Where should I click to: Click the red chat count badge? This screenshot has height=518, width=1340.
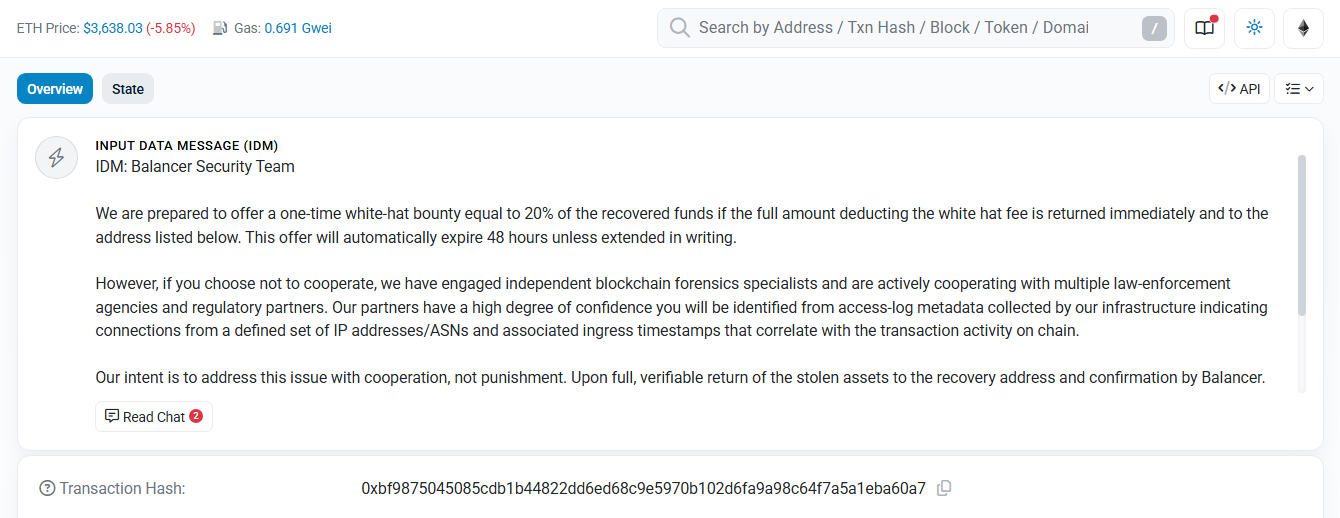click(196, 416)
